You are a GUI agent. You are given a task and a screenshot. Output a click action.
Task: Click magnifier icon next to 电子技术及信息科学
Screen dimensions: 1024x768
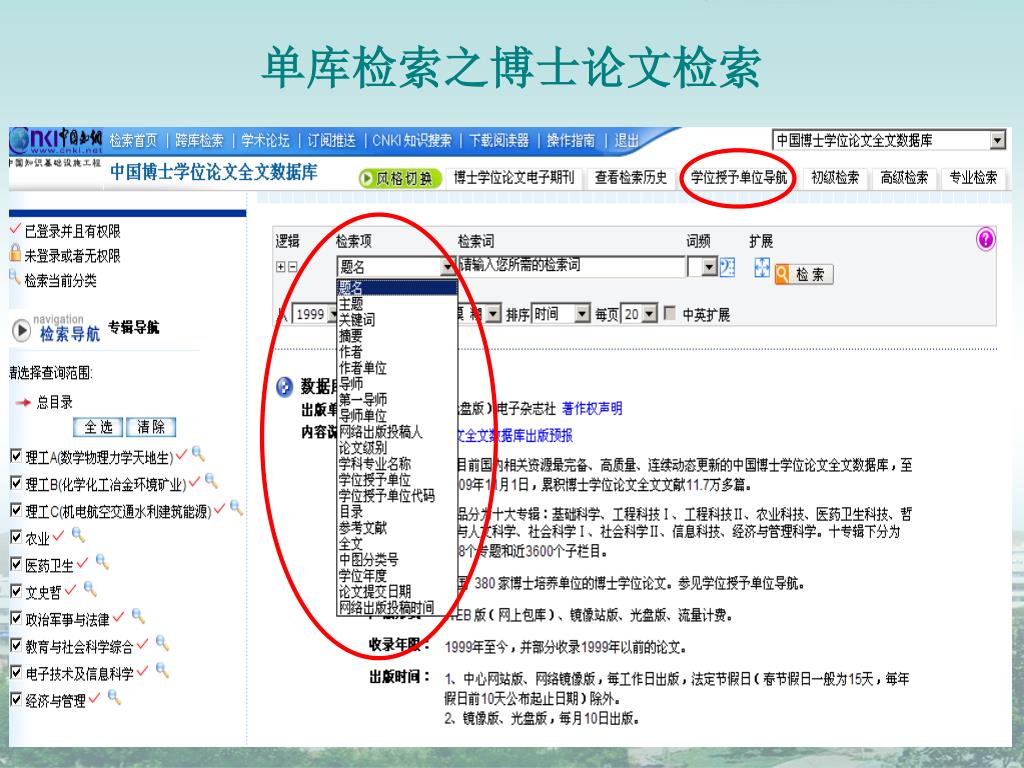[x=163, y=670]
